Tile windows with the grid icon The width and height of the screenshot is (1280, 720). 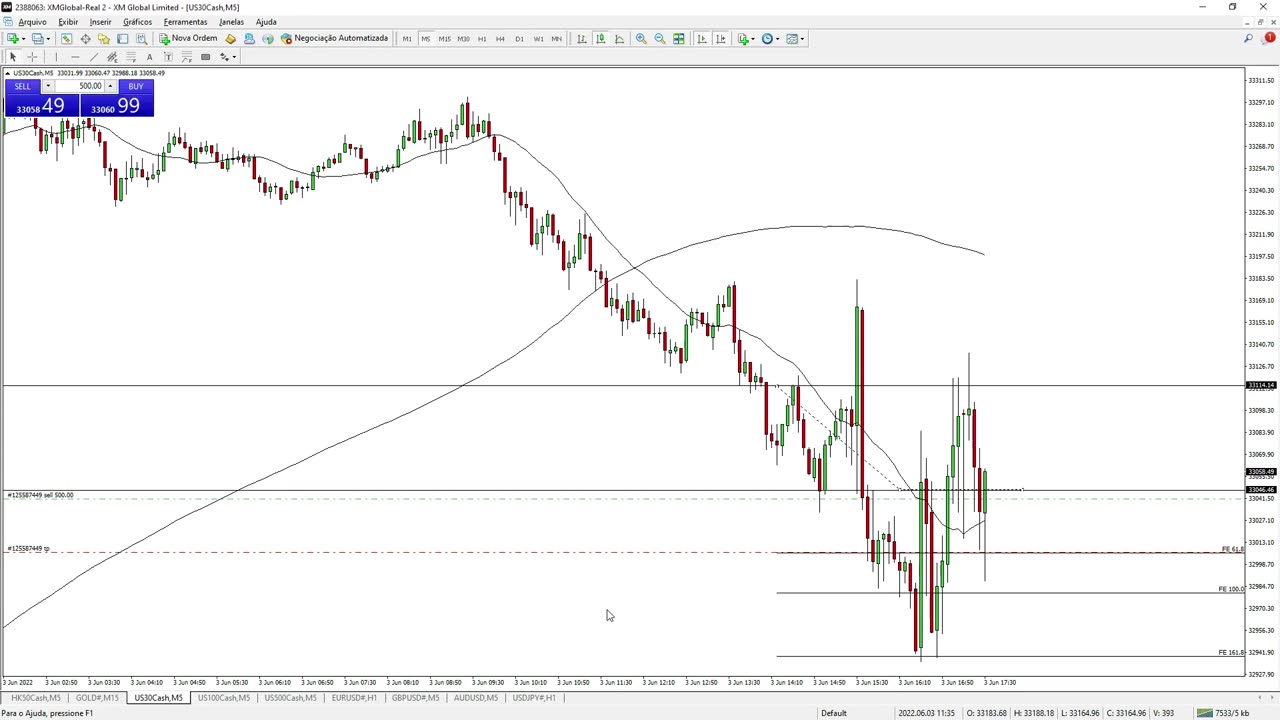coord(679,39)
